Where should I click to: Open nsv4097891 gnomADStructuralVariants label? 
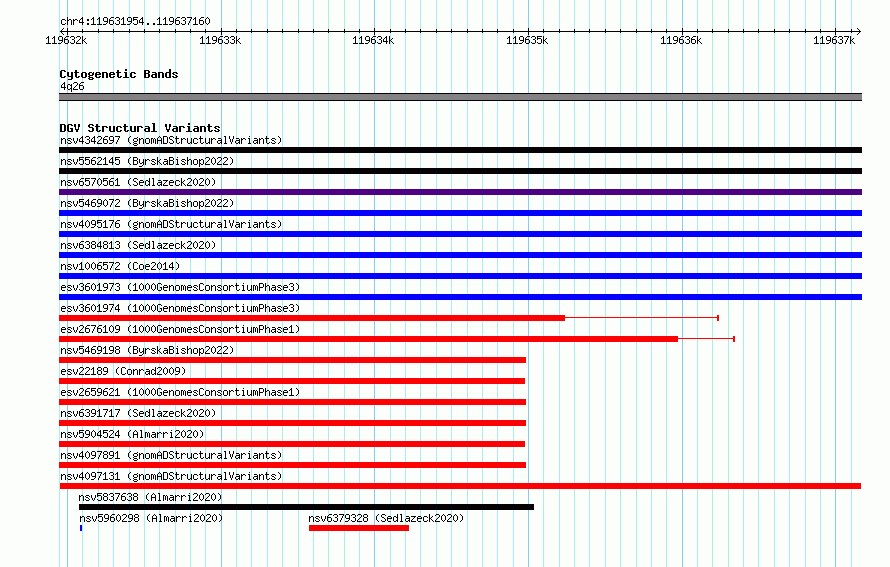click(x=171, y=455)
